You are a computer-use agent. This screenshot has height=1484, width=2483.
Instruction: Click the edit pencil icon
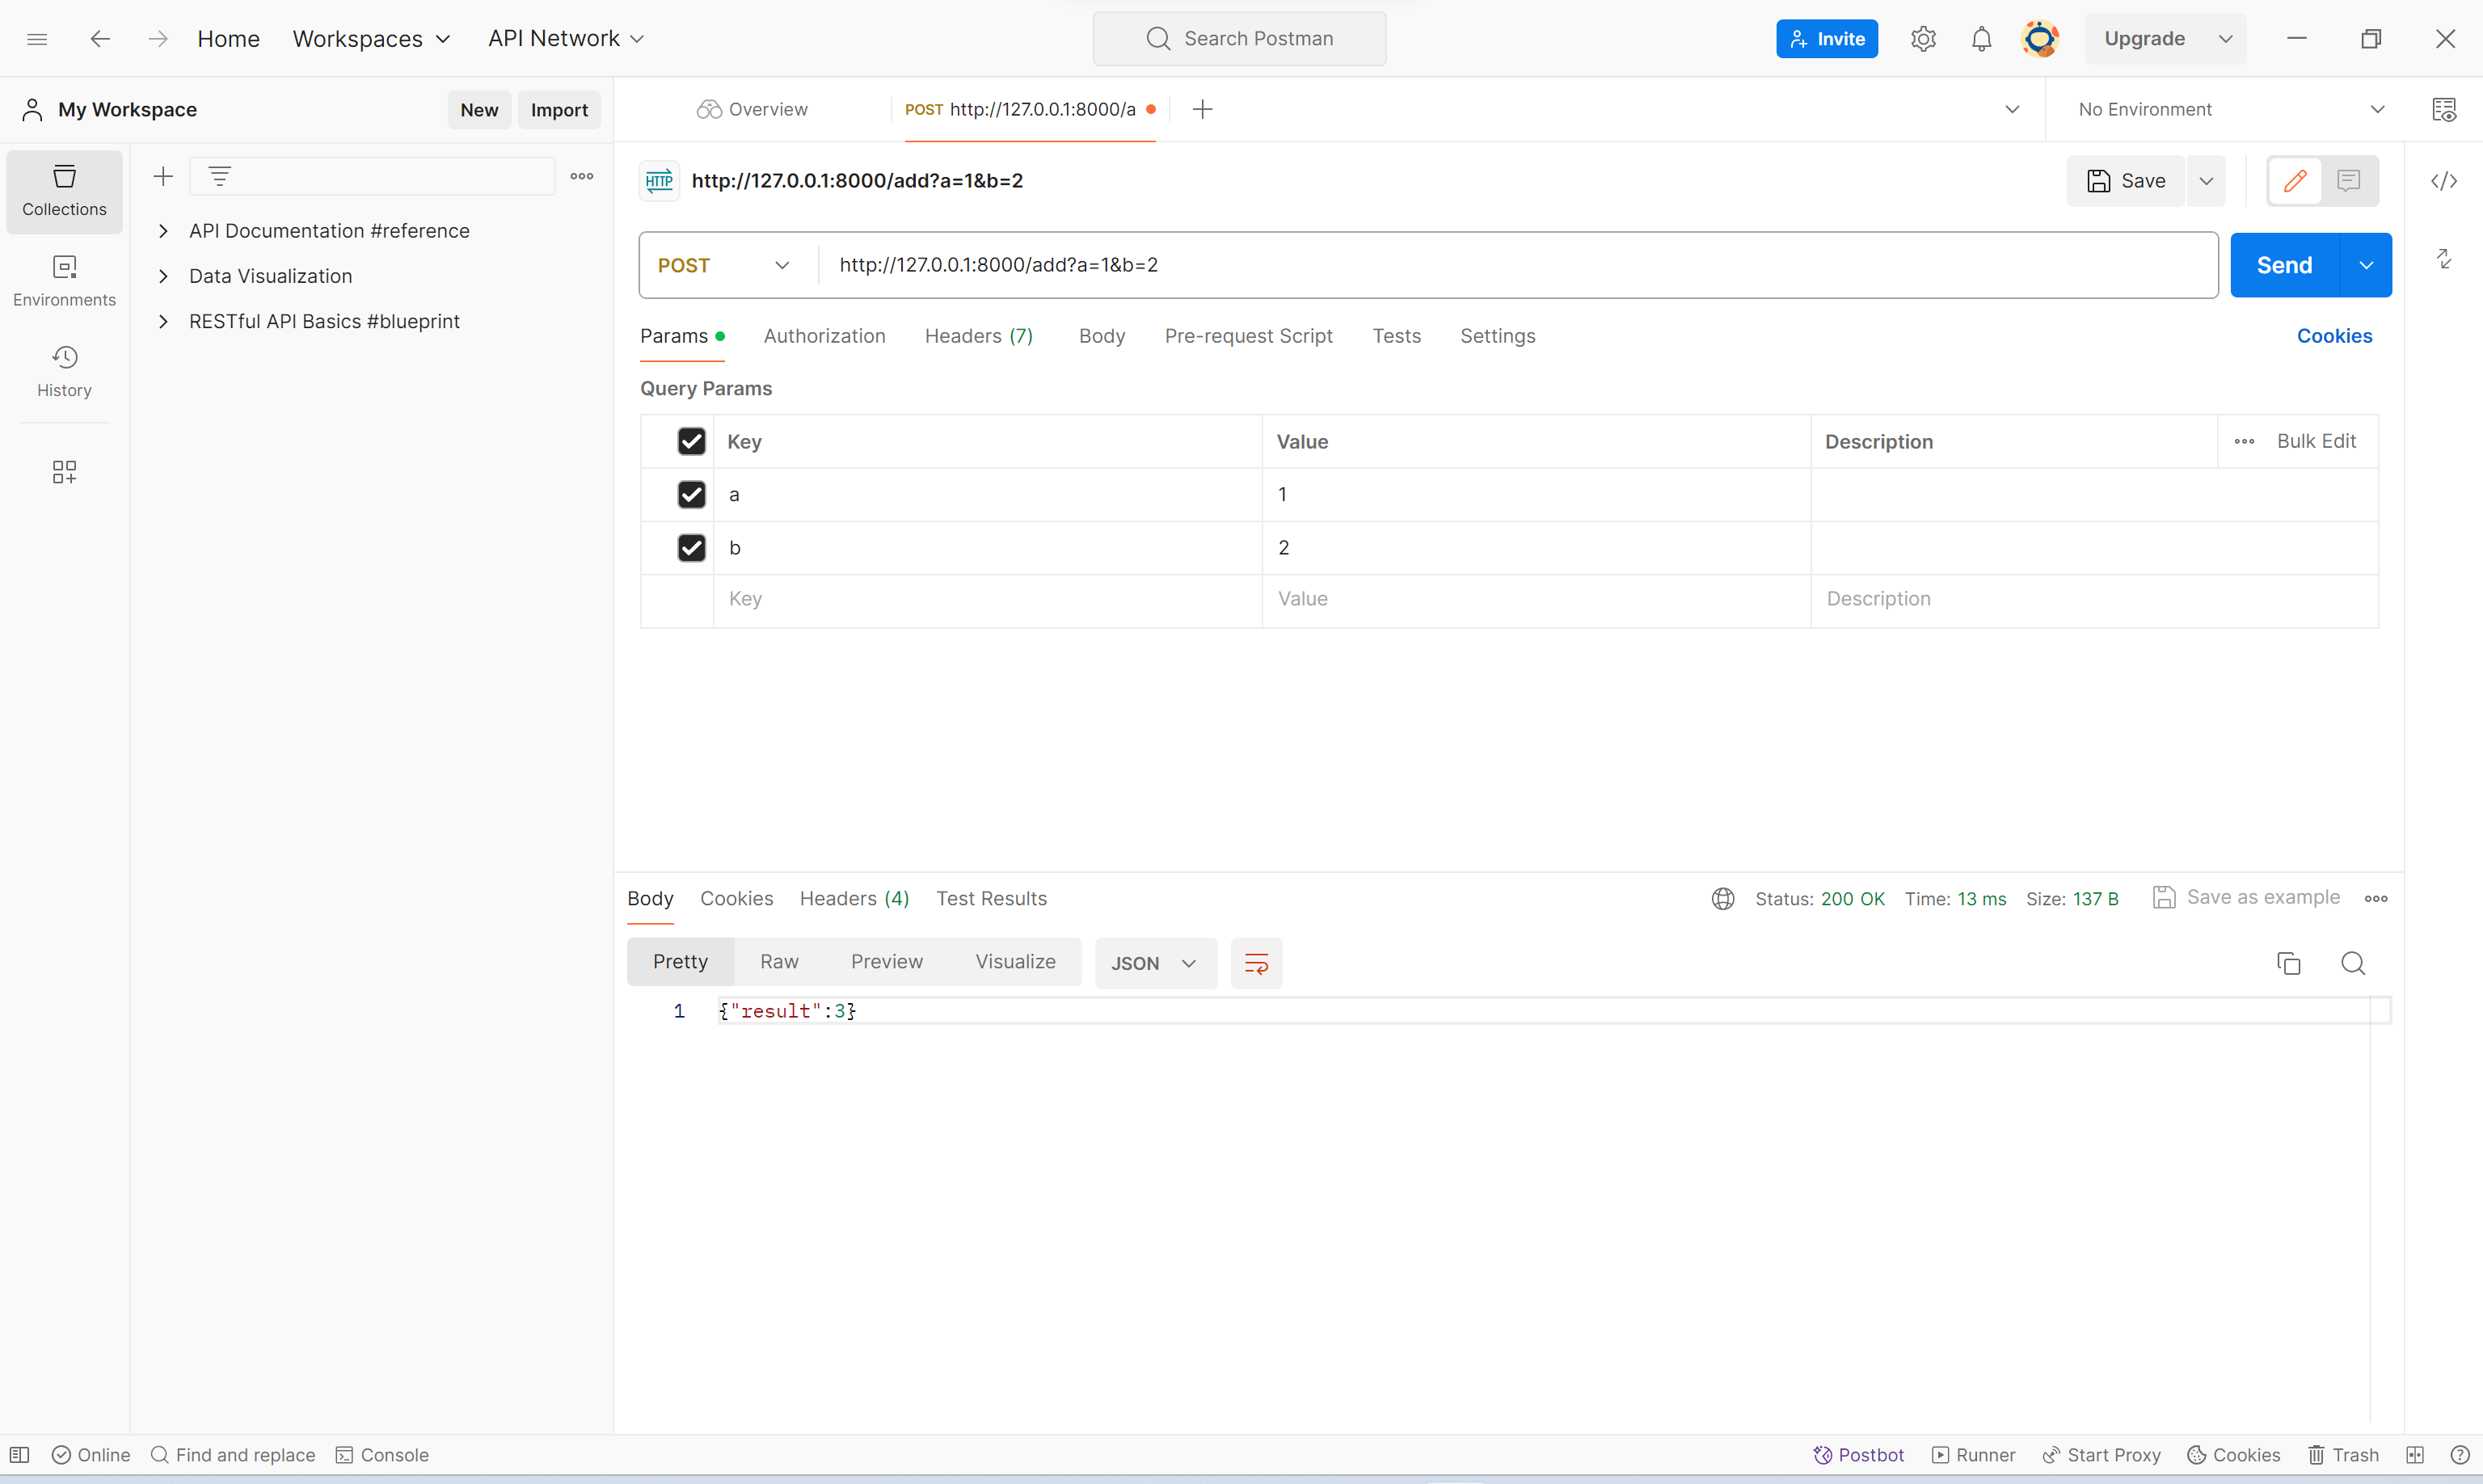tap(2295, 180)
